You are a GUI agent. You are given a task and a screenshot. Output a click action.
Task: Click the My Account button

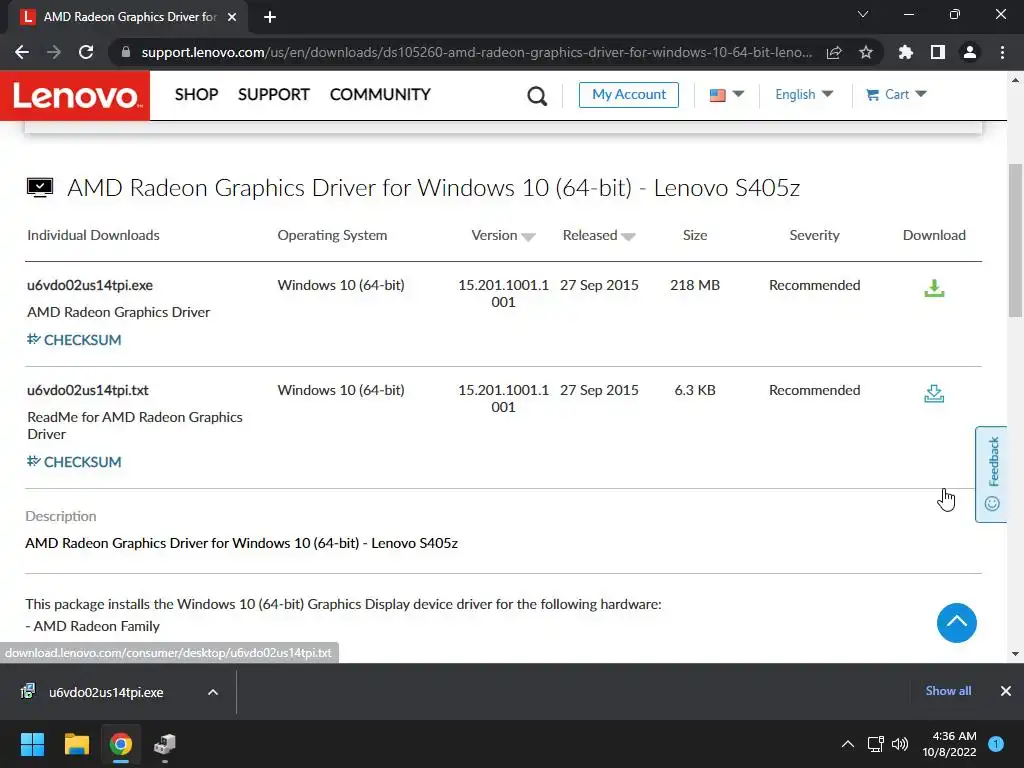tap(628, 95)
